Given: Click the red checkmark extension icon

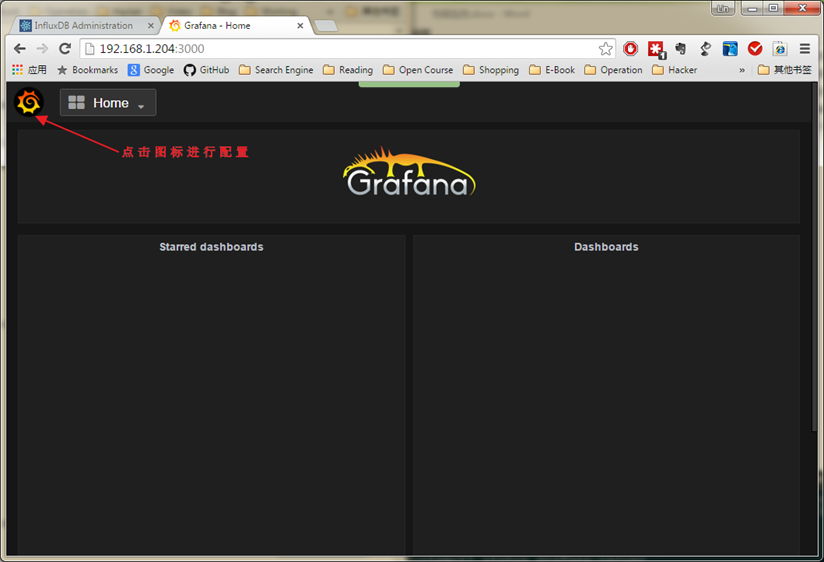Looking at the screenshot, I should pos(755,48).
